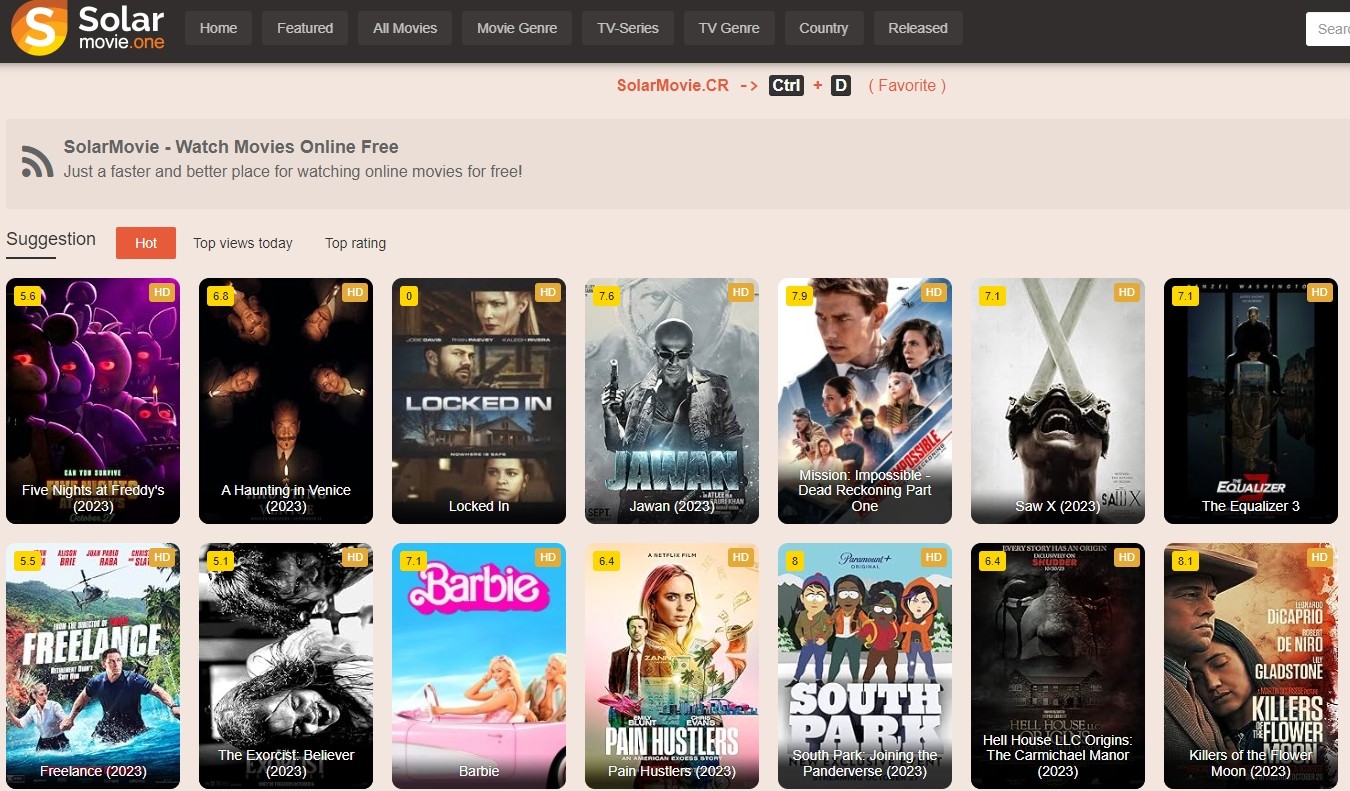The height and width of the screenshot is (791, 1350).
Task: Click SolarMovie - Watch Movies Online Free heading
Action: click(231, 147)
